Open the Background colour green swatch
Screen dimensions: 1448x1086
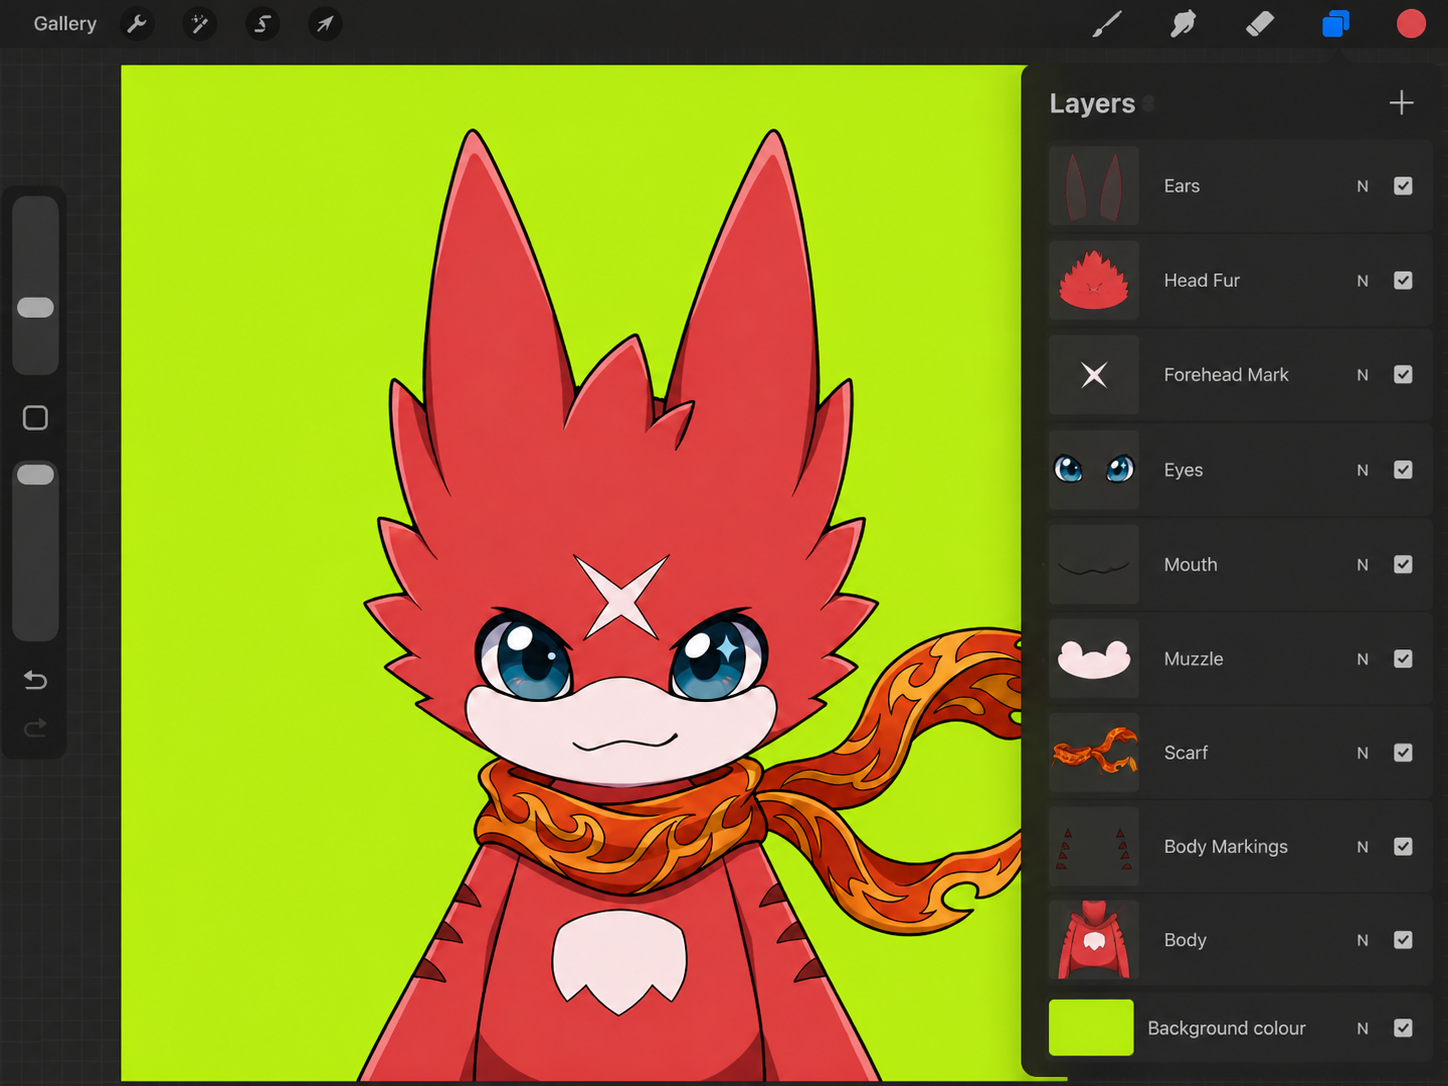[x=1091, y=1028]
